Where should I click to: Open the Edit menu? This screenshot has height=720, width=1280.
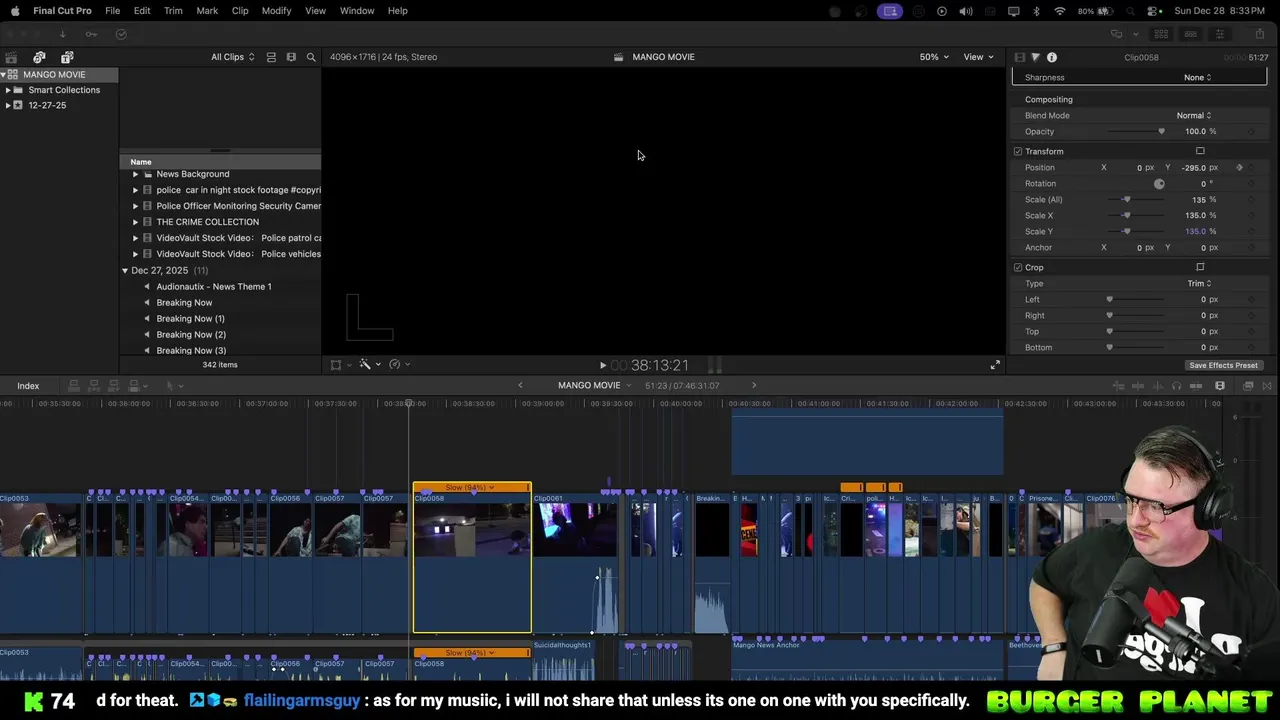click(142, 10)
